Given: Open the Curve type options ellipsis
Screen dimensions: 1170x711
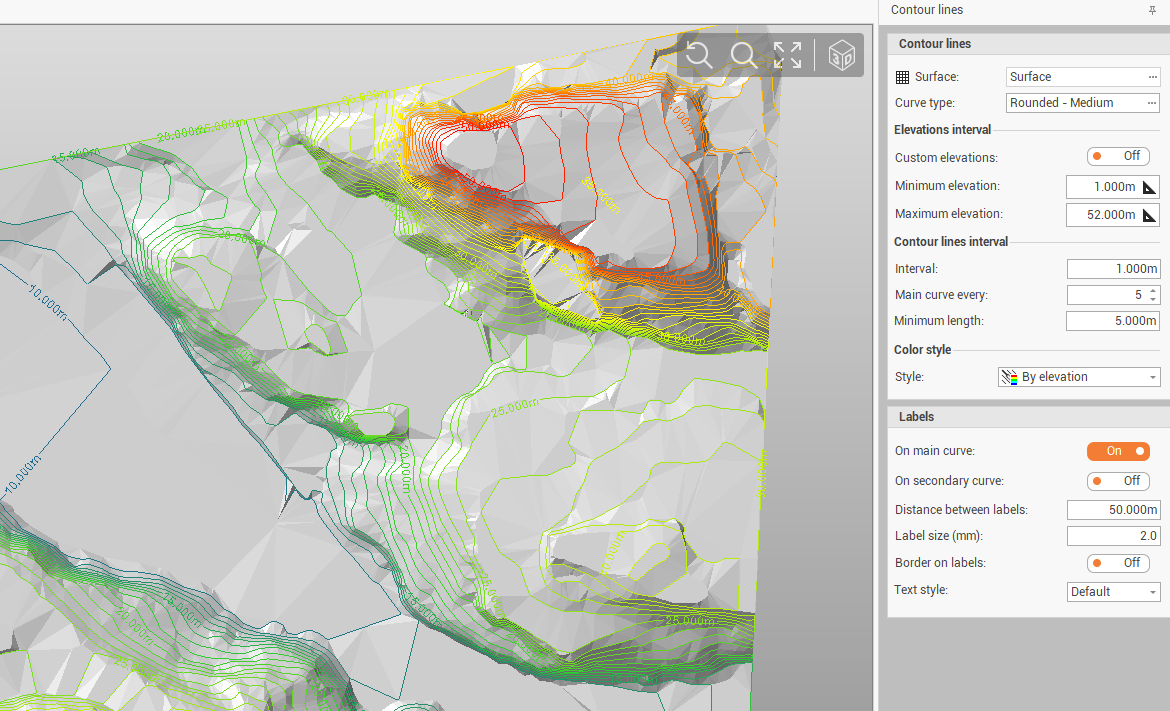Looking at the screenshot, I should coord(1152,103).
